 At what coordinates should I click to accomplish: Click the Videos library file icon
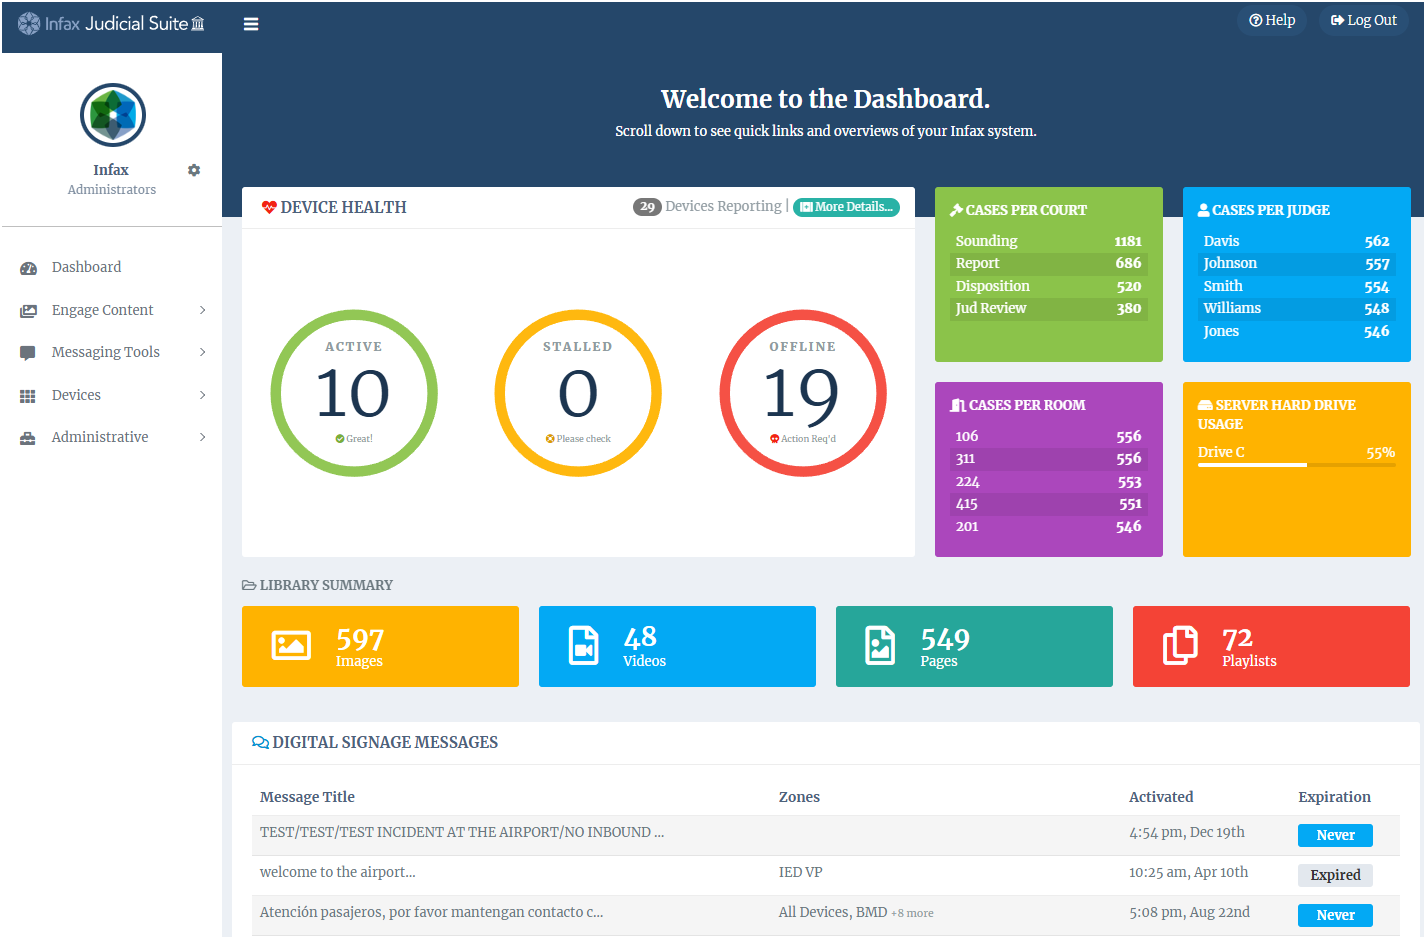pyautogui.click(x=584, y=646)
